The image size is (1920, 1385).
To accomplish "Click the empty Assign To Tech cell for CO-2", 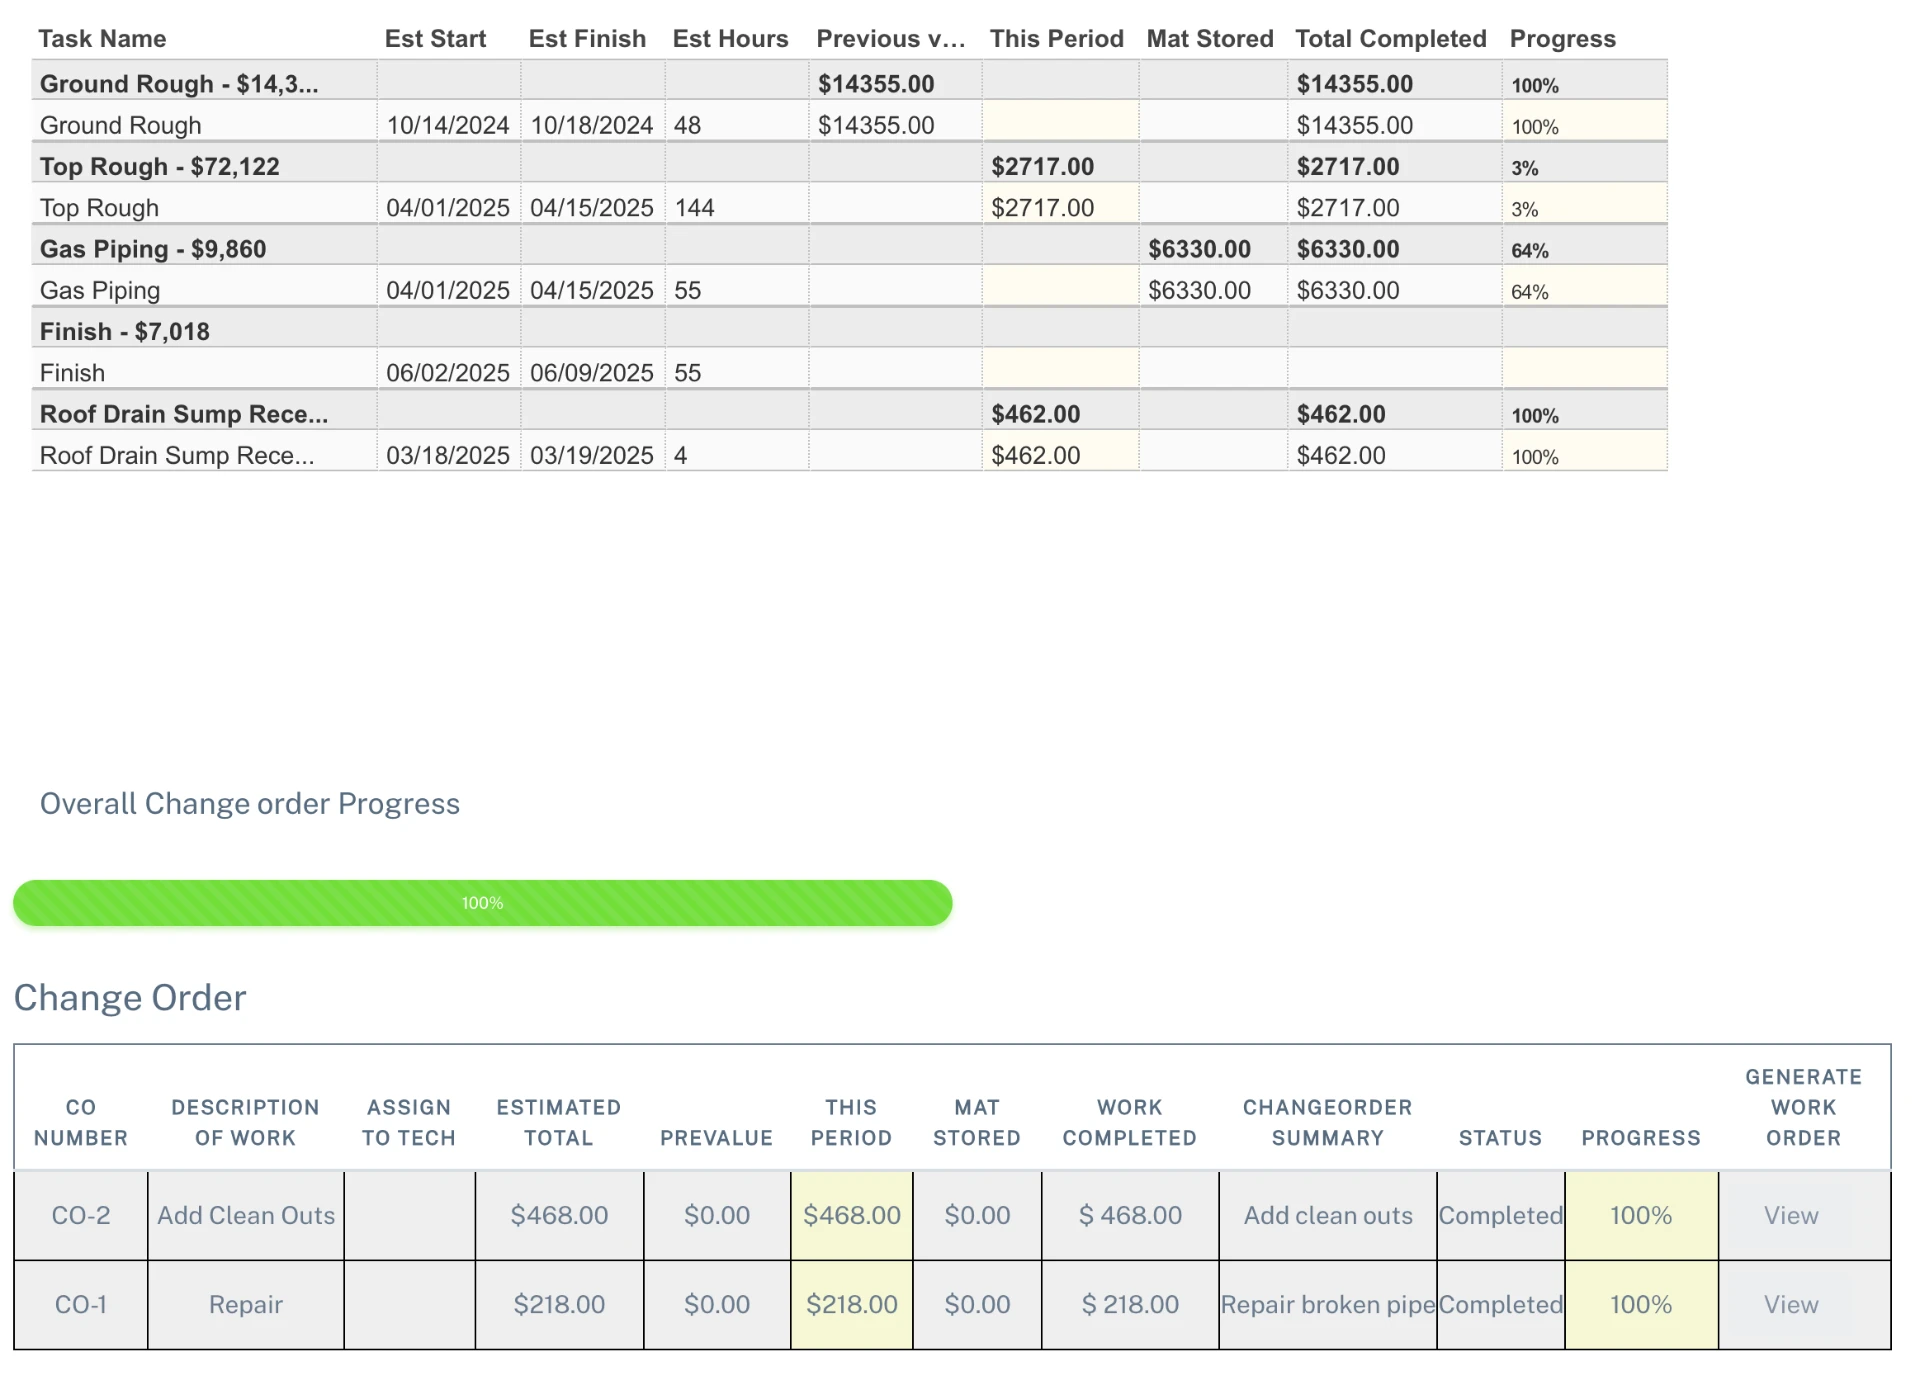I will tap(409, 1215).
